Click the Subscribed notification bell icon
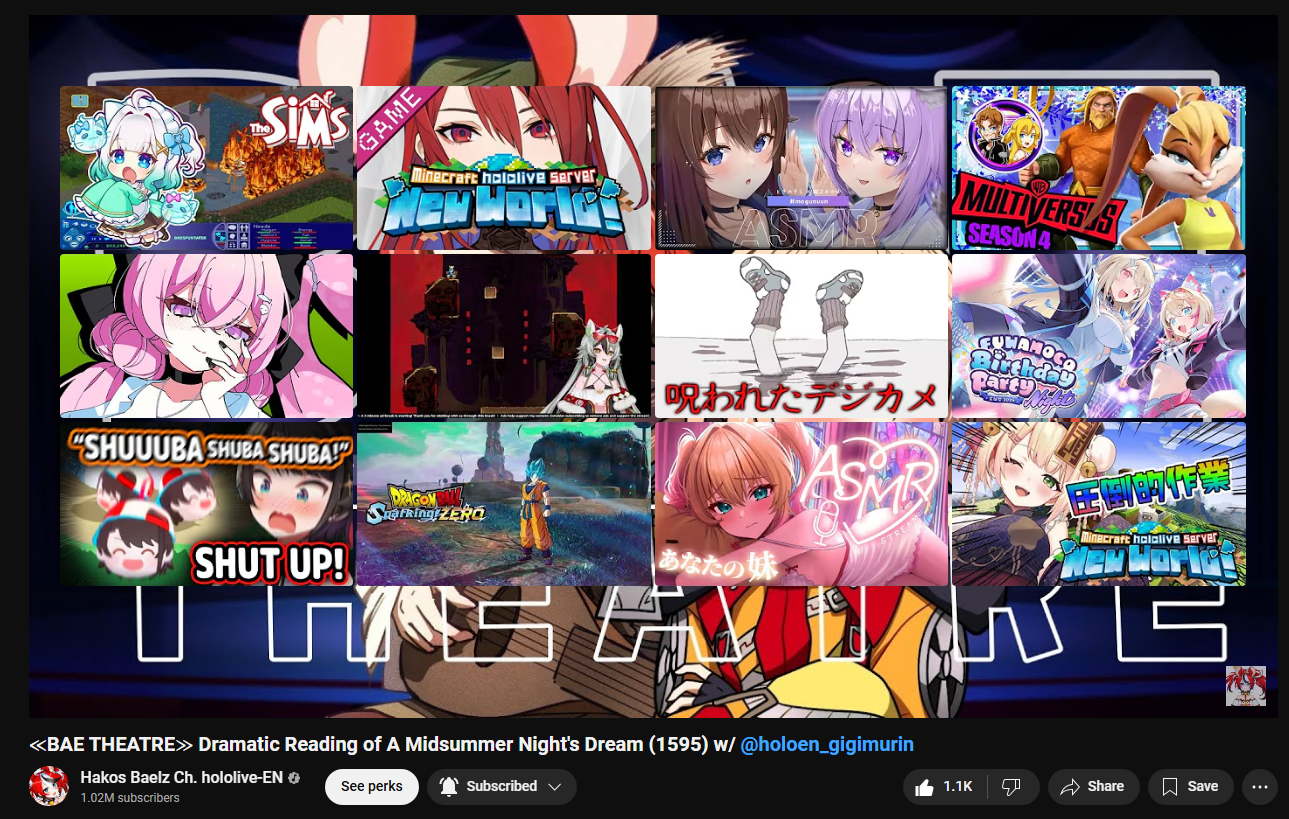The image size is (1289, 819). pos(449,787)
